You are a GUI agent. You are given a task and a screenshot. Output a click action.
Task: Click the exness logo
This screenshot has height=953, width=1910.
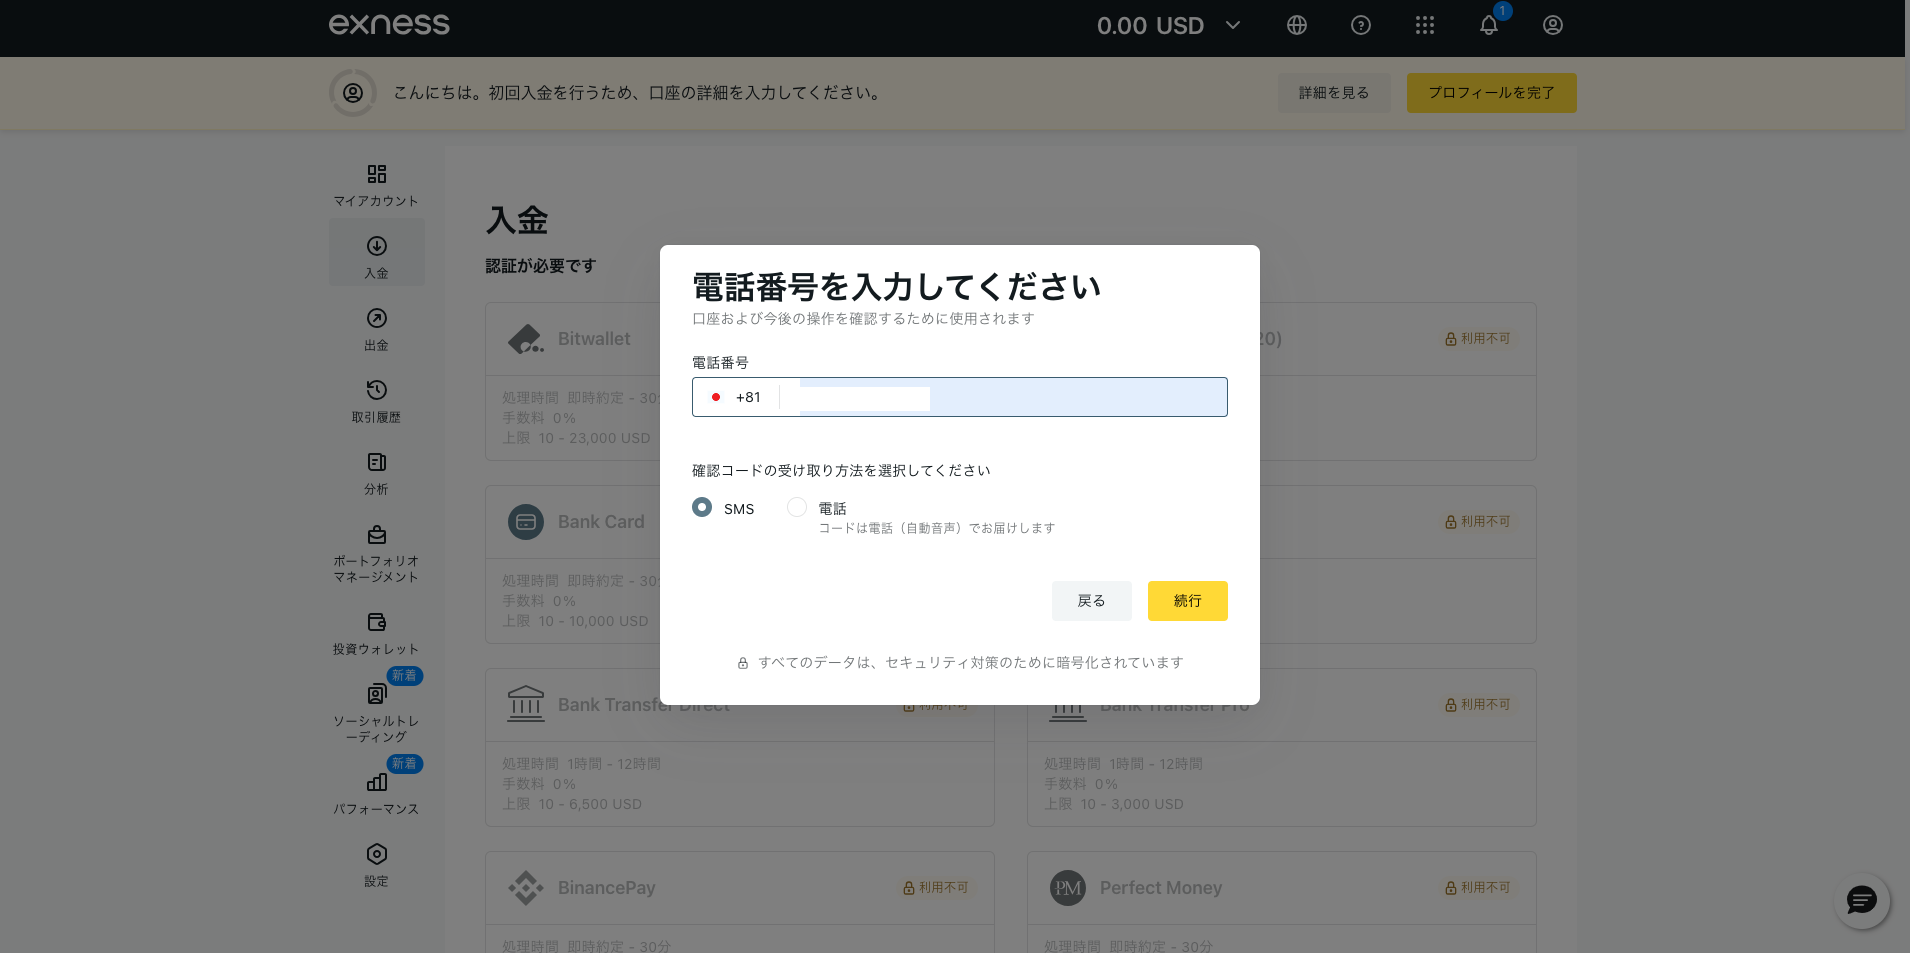click(x=389, y=25)
